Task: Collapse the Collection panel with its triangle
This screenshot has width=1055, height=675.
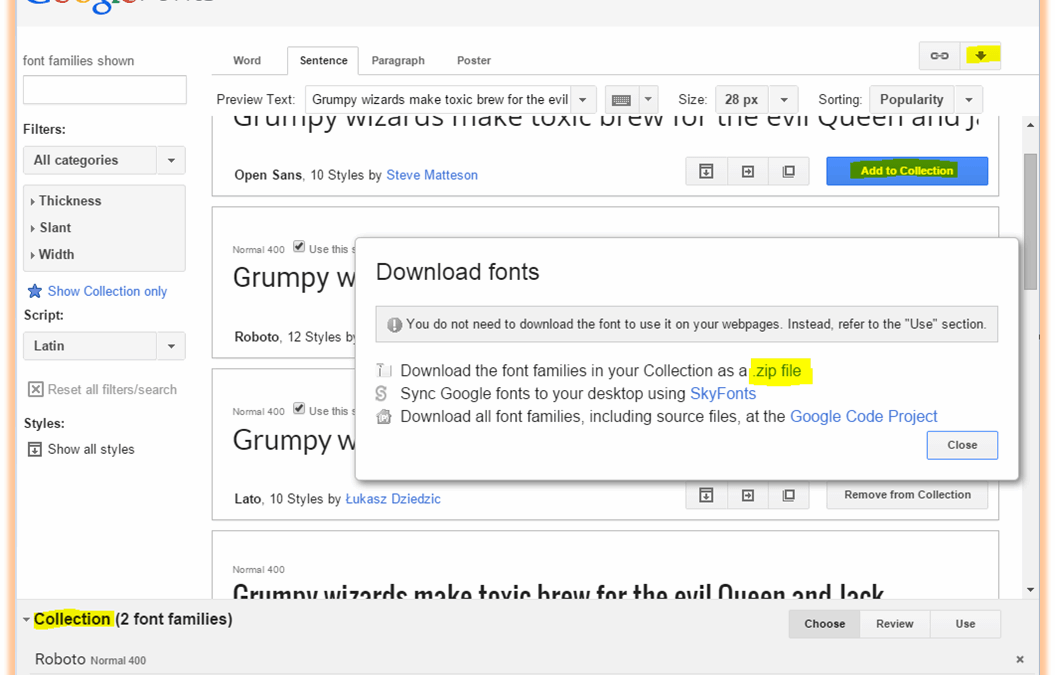Action: coord(26,619)
